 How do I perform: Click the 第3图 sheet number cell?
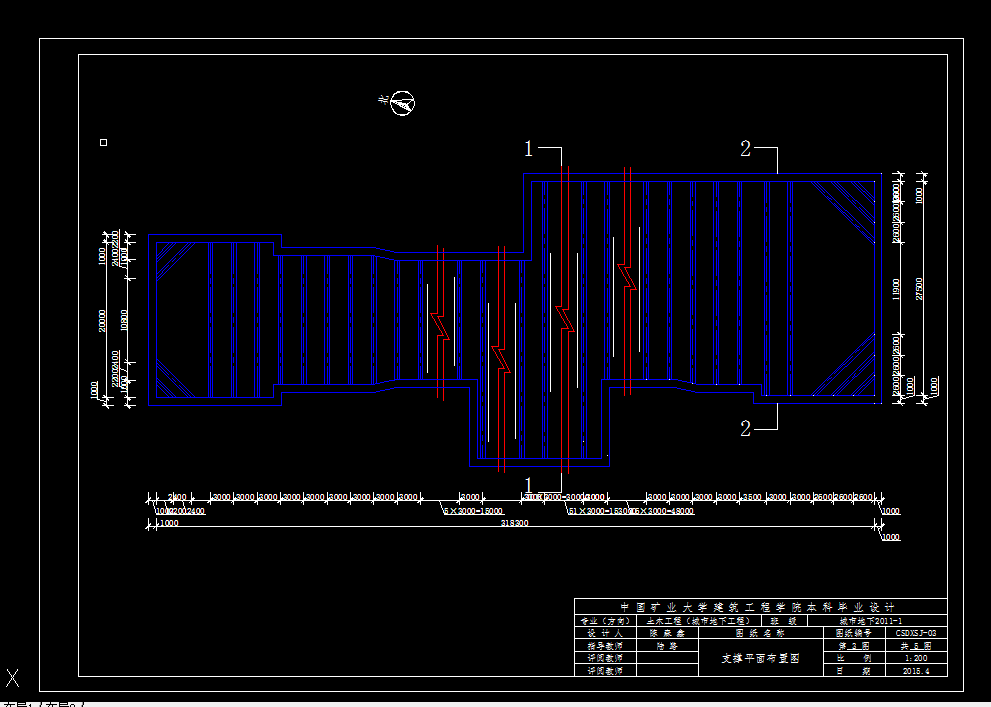(854, 646)
